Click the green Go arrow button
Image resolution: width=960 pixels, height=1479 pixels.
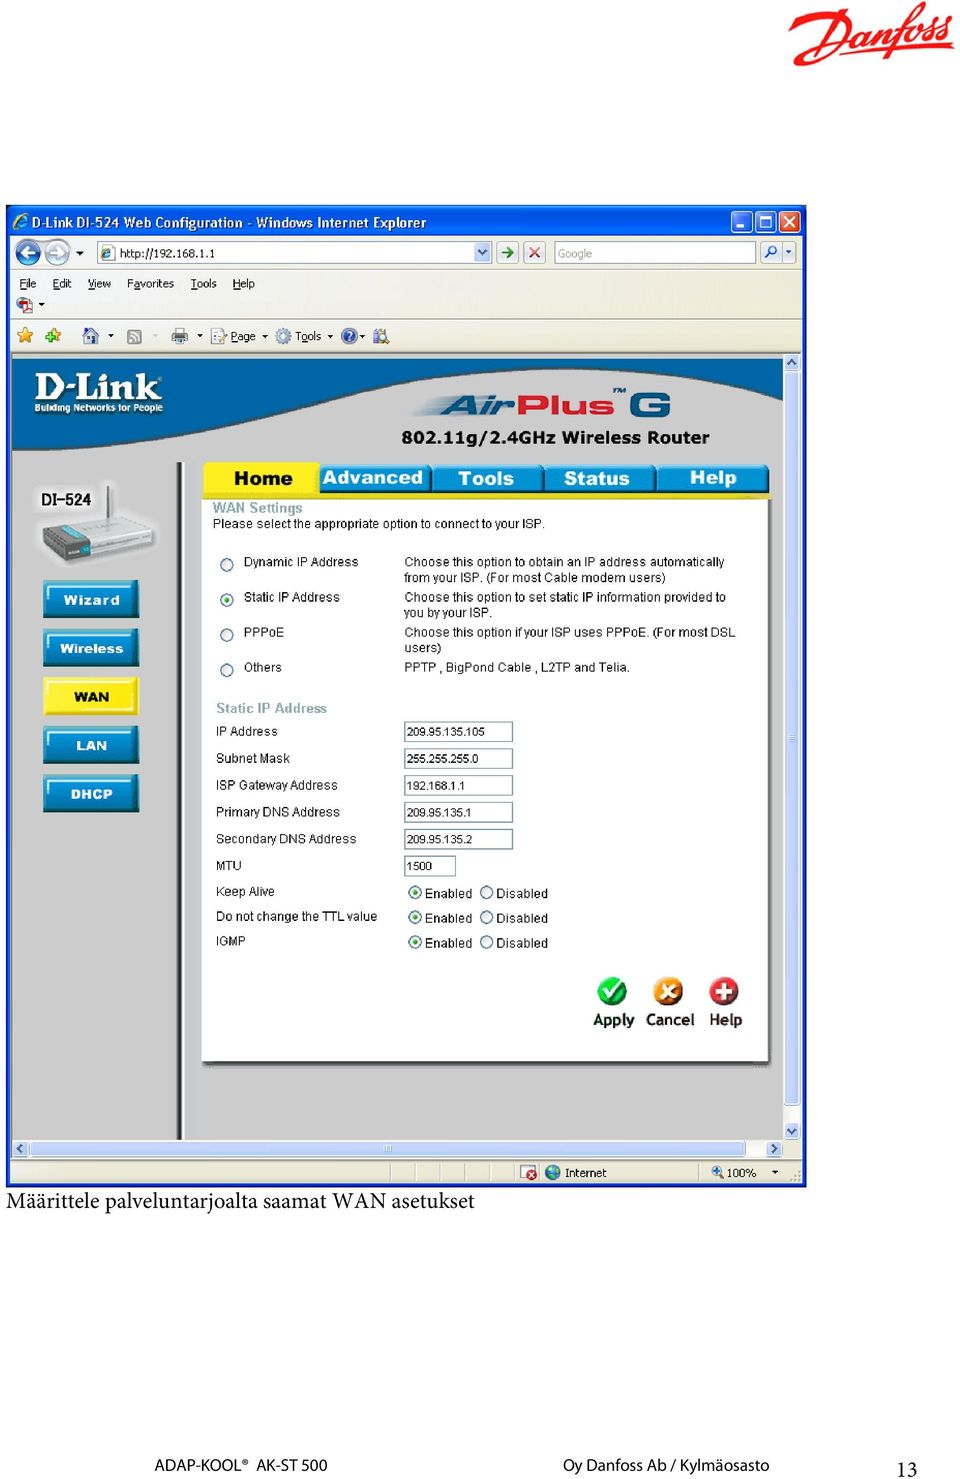(x=507, y=252)
